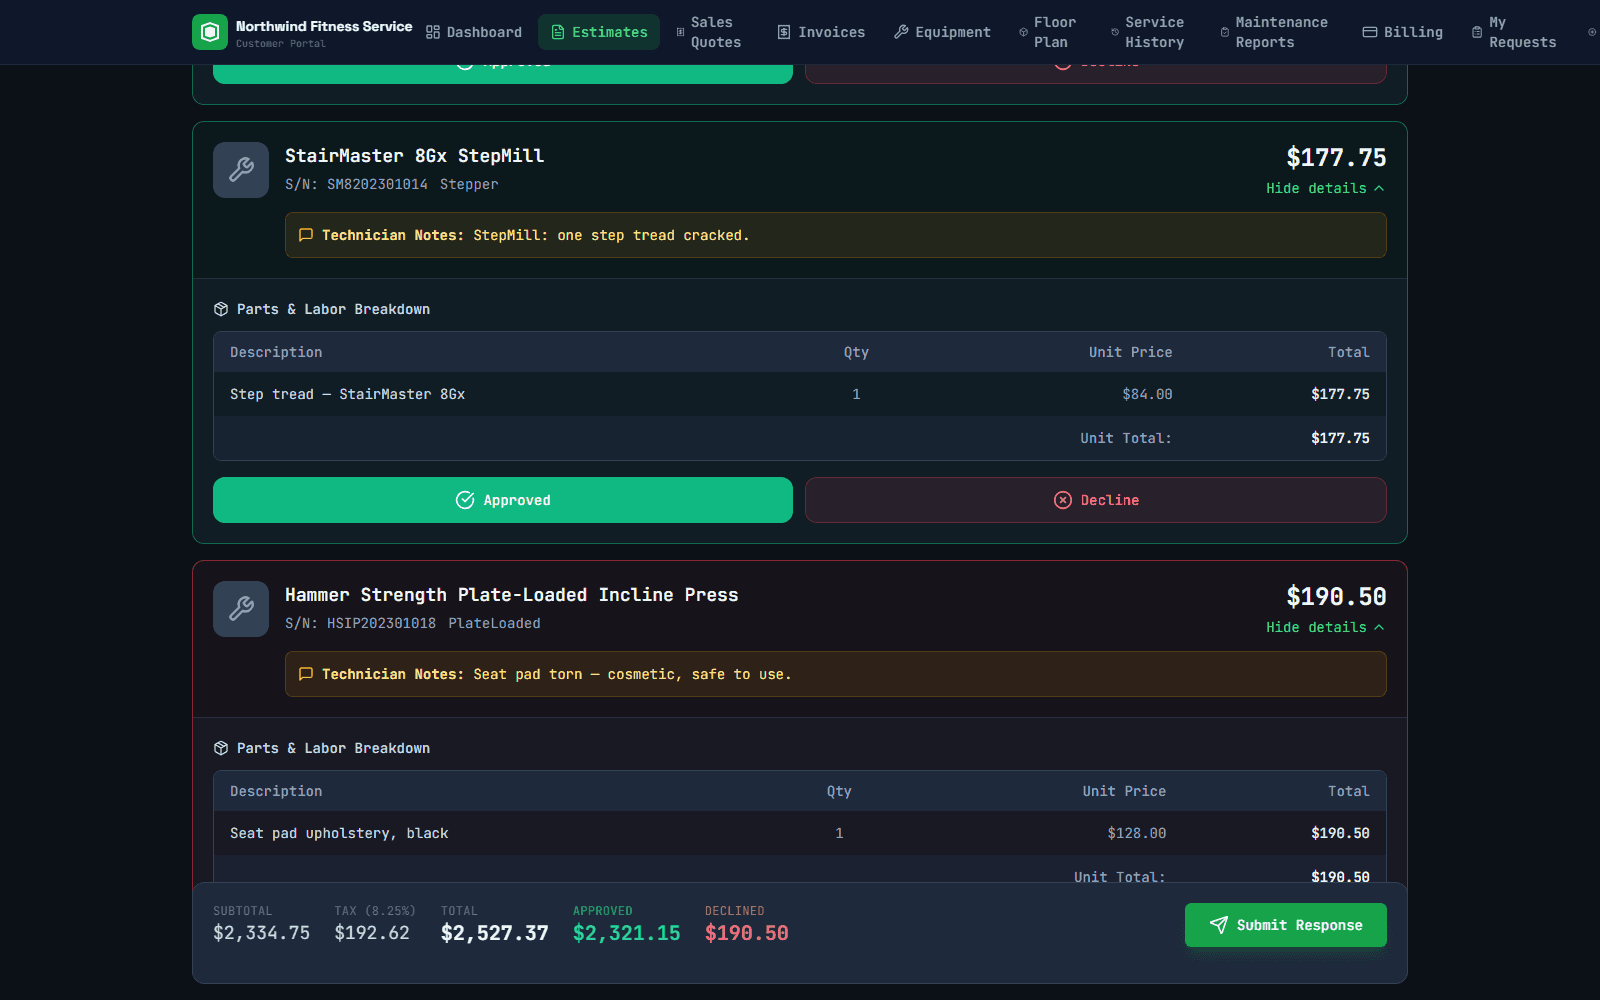Navigate to Equipment

[x=942, y=32]
